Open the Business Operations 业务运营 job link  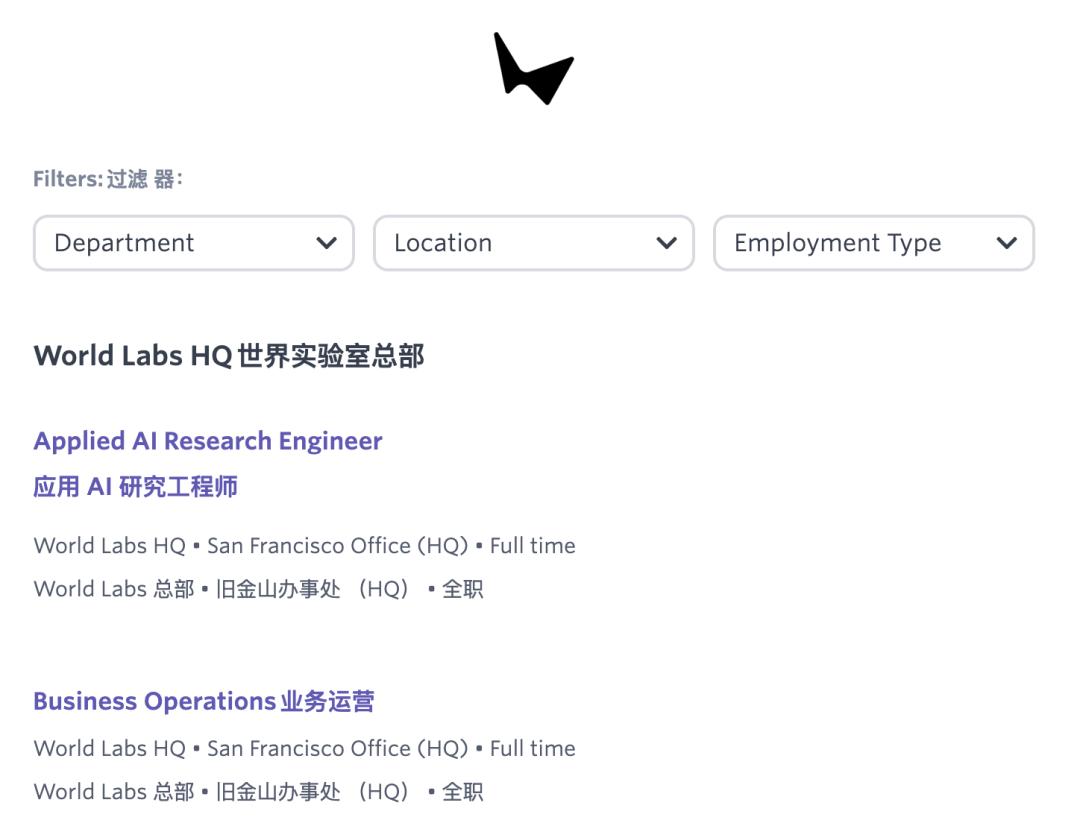(x=204, y=701)
